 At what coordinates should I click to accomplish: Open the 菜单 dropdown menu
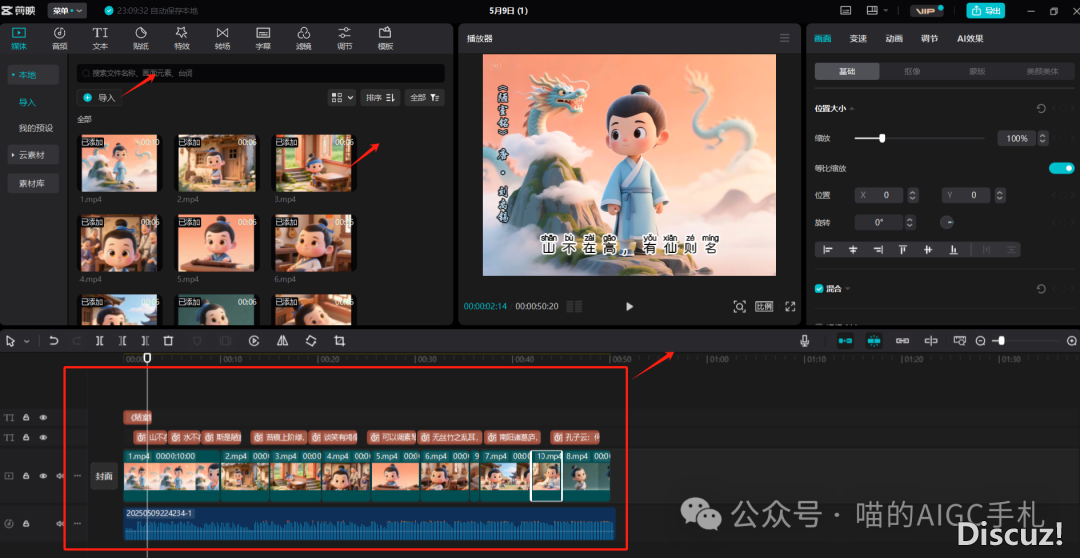(66, 10)
